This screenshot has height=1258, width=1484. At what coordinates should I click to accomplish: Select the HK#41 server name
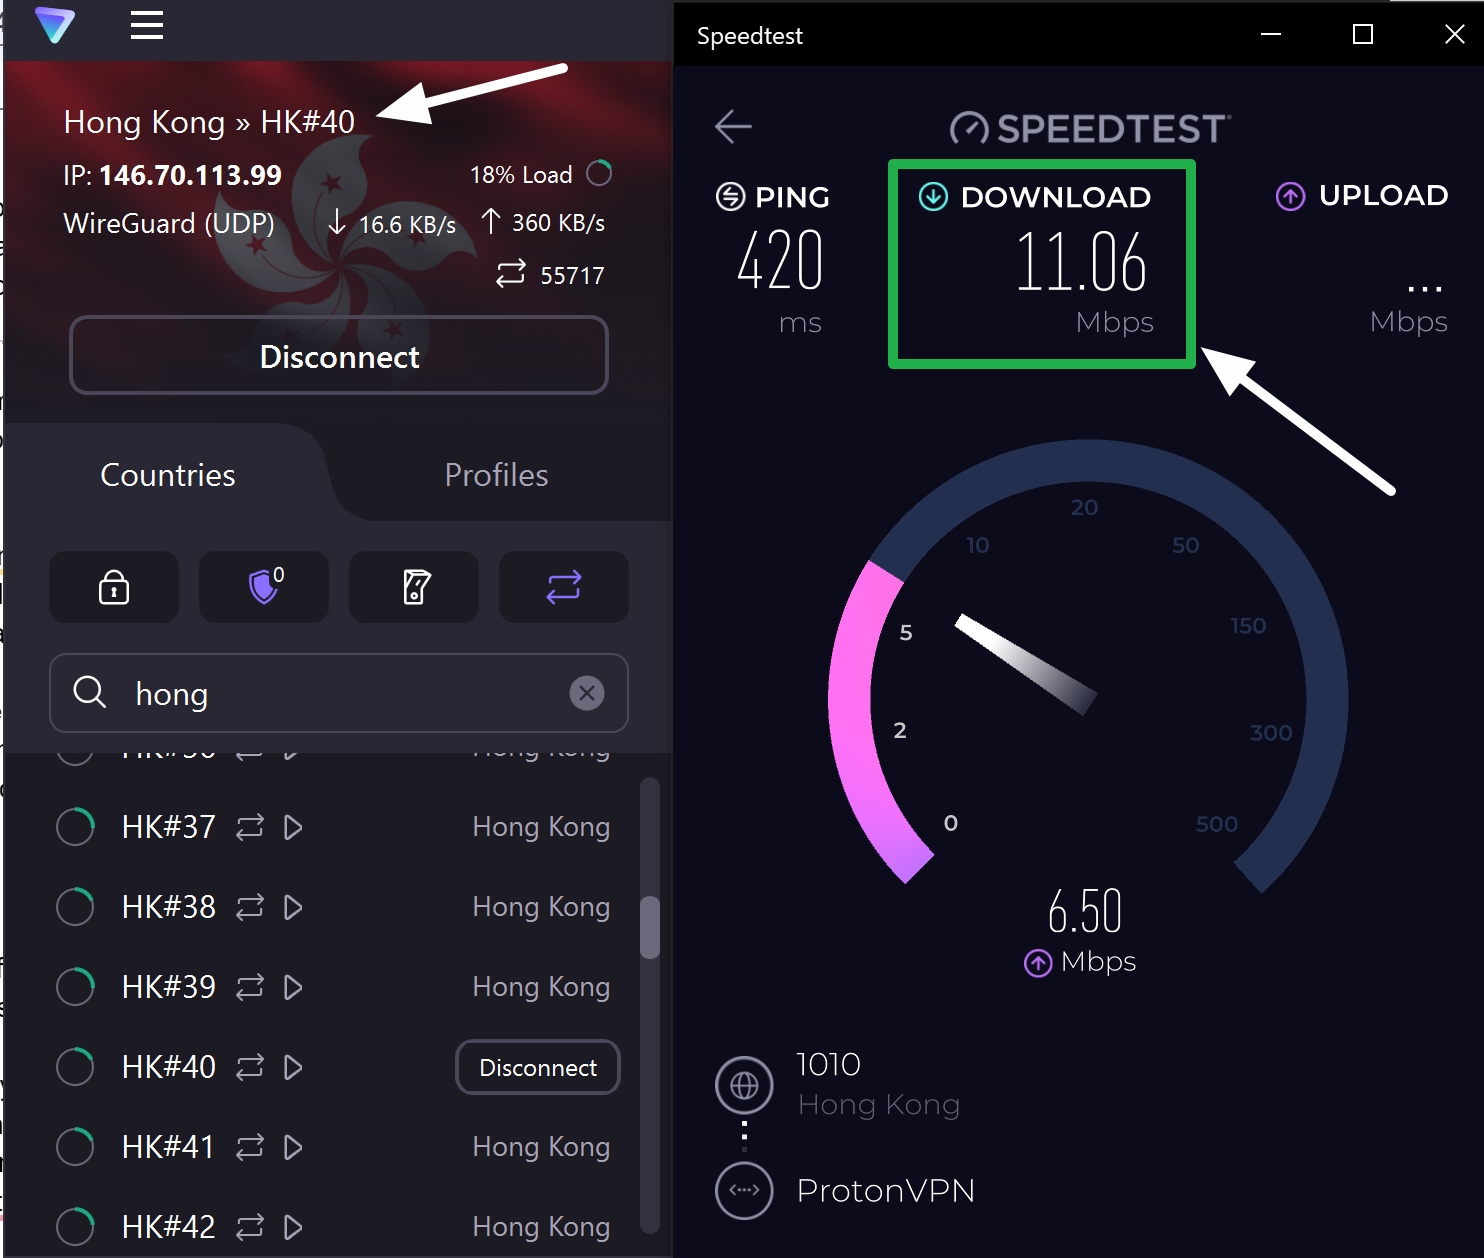tap(168, 1147)
